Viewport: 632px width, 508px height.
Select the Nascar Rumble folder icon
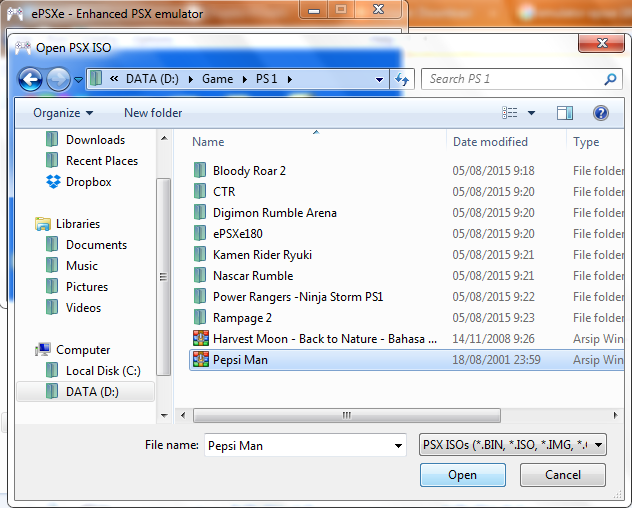pyautogui.click(x=200, y=275)
